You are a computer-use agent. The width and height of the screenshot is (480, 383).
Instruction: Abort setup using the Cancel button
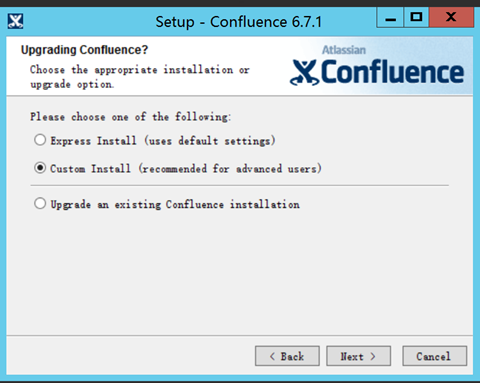click(434, 356)
